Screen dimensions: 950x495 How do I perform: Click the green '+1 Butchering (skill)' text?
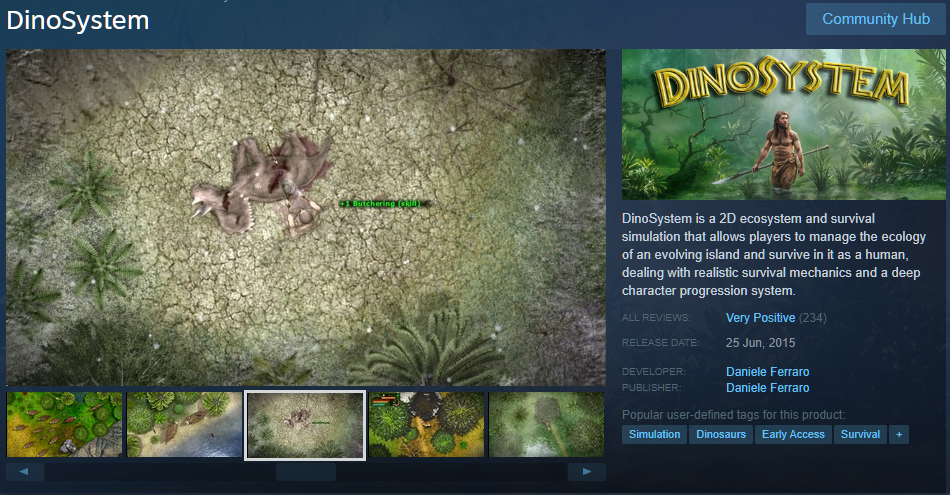pos(380,204)
